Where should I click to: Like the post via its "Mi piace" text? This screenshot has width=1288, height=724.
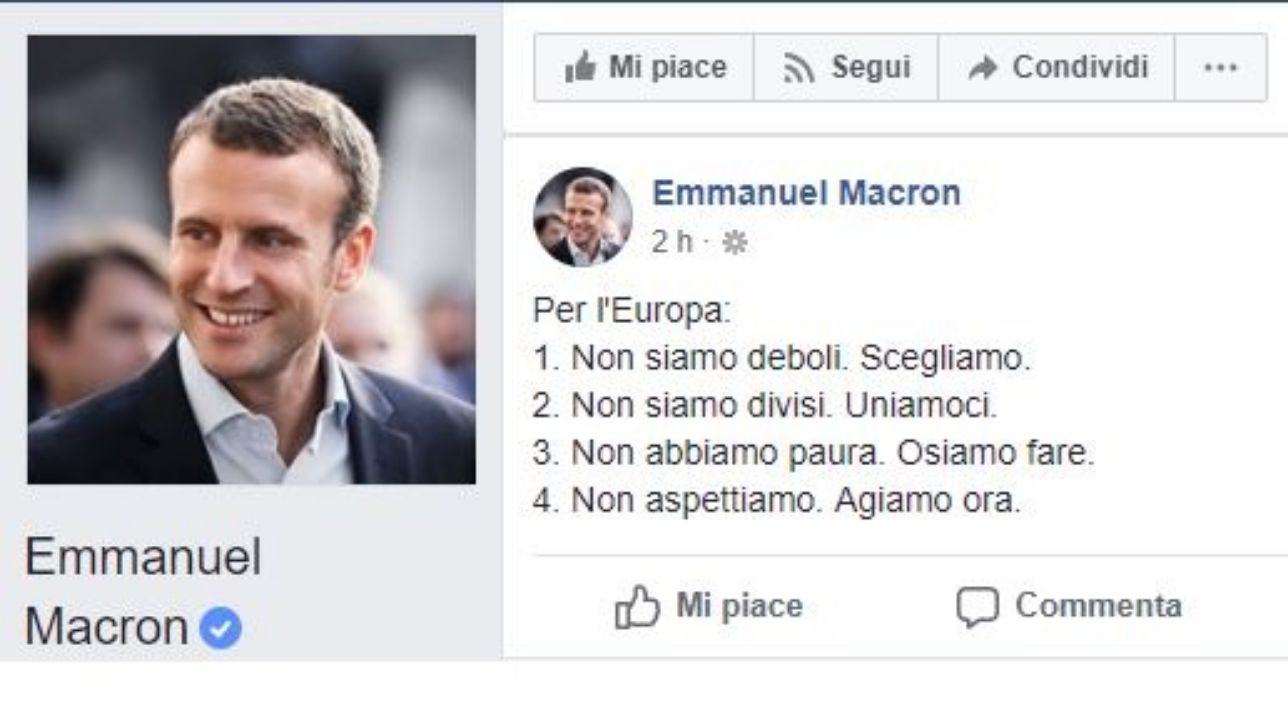(x=739, y=606)
